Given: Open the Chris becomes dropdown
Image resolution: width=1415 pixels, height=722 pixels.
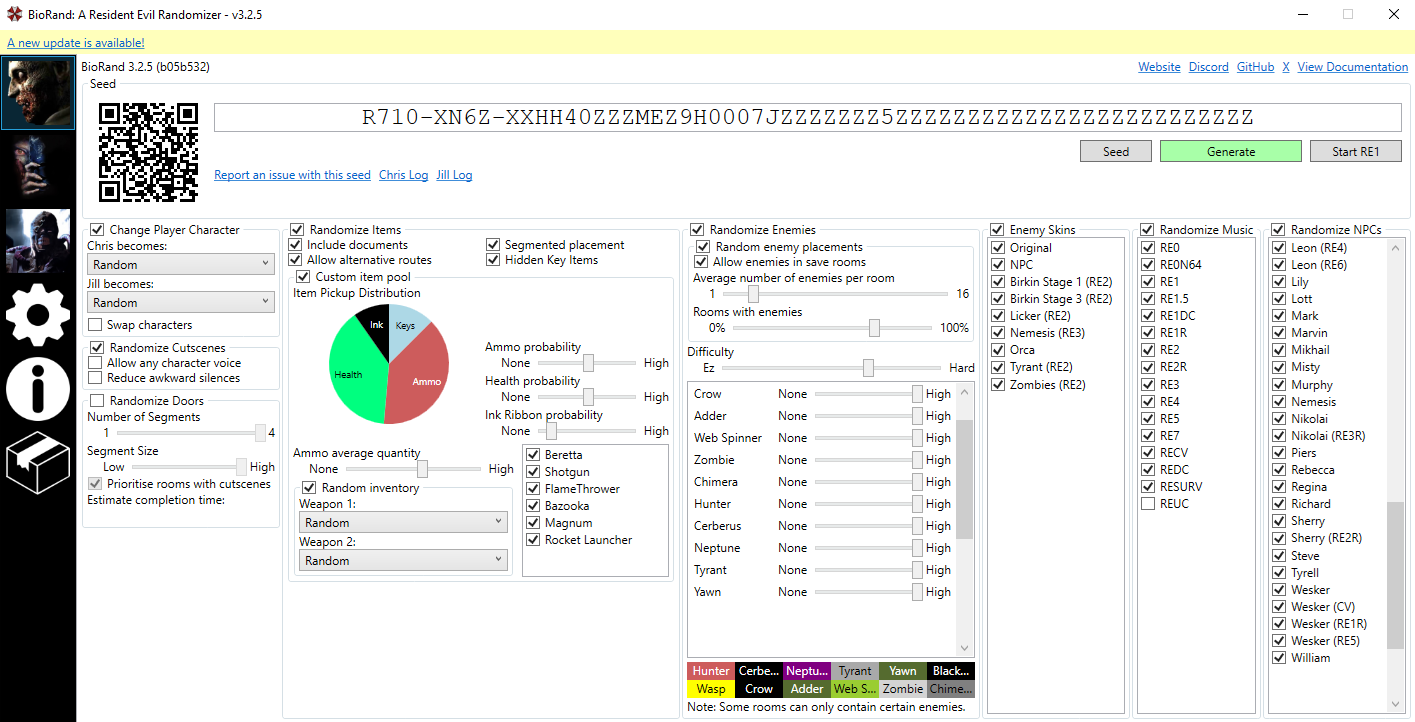Looking at the screenshot, I should (x=181, y=264).
